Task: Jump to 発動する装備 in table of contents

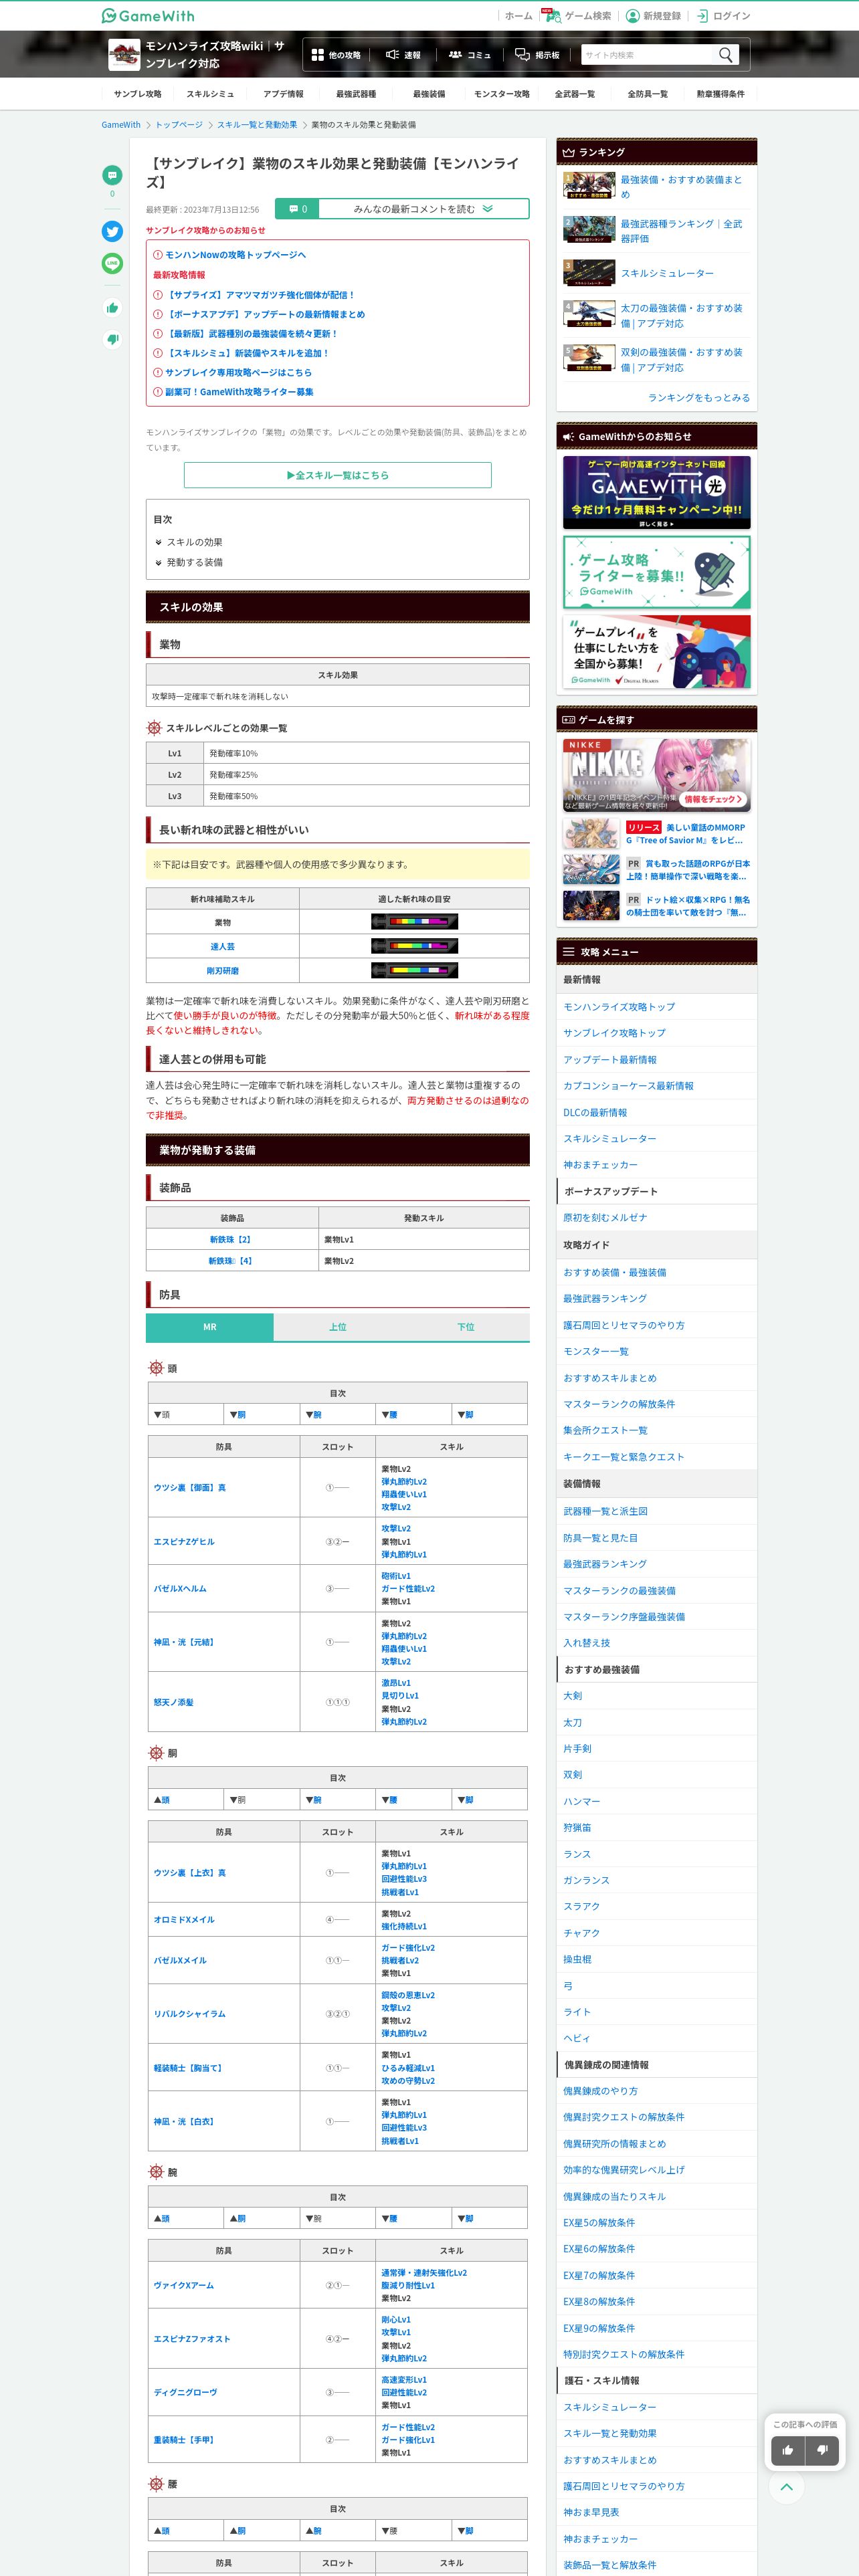Action: click(x=194, y=563)
